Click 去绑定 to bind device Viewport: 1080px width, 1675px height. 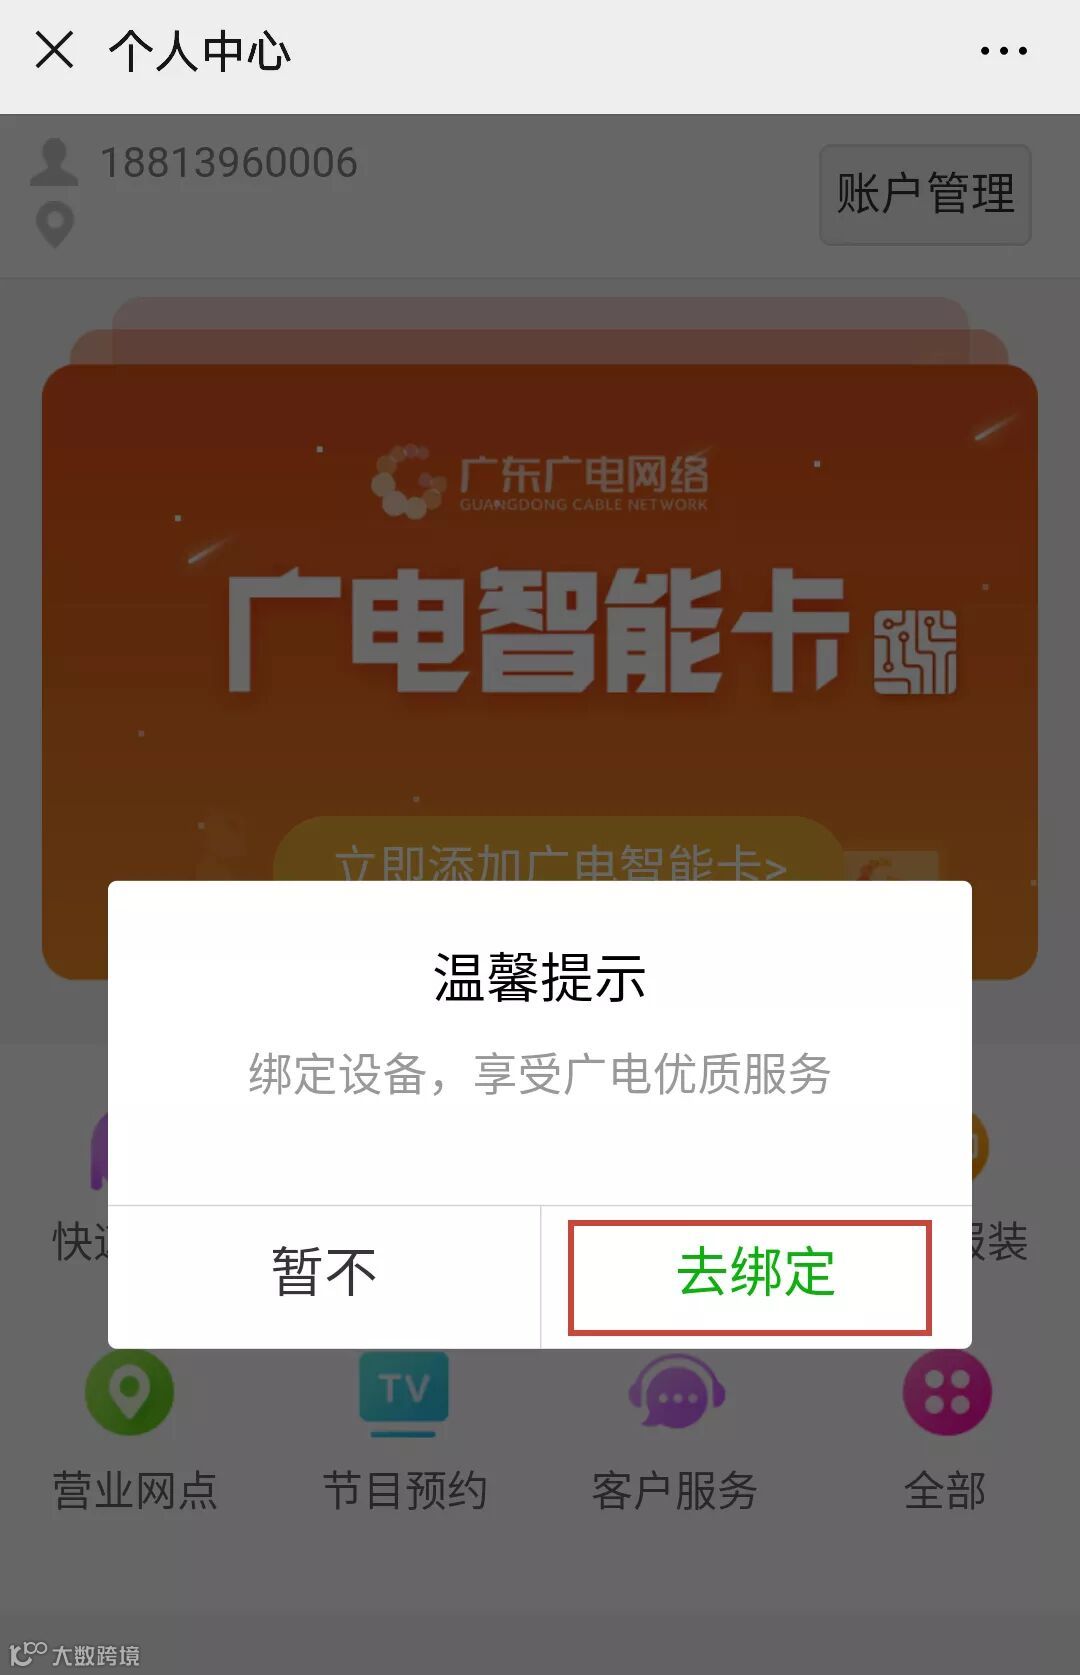[756, 1273]
